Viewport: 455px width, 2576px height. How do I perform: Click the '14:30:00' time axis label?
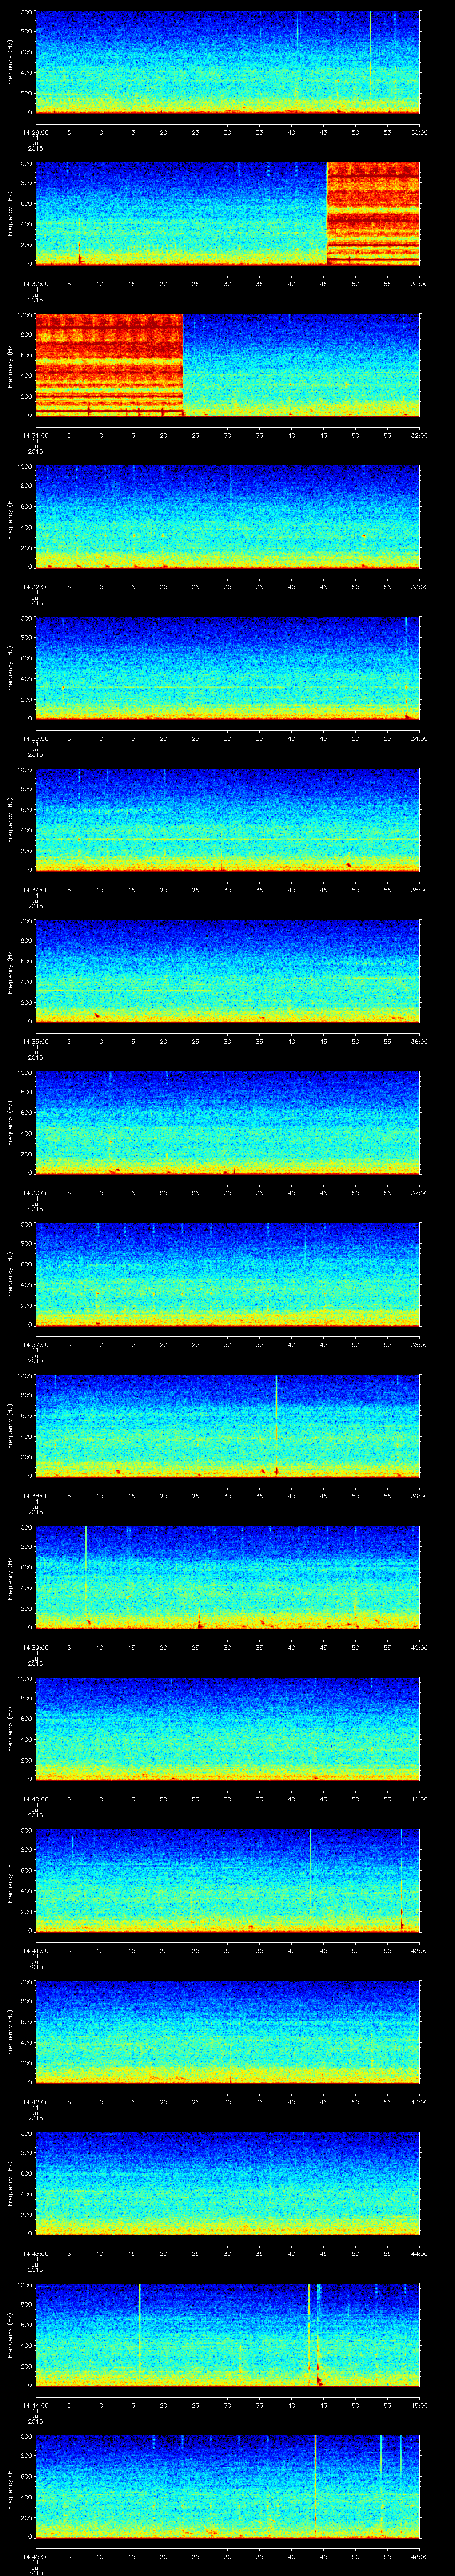point(35,284)
